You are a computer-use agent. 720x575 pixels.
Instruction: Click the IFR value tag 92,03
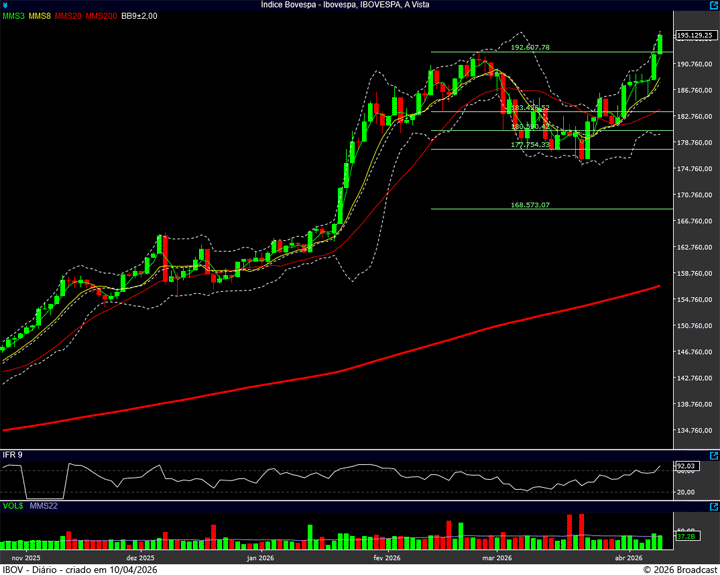[x=686, y=466]
